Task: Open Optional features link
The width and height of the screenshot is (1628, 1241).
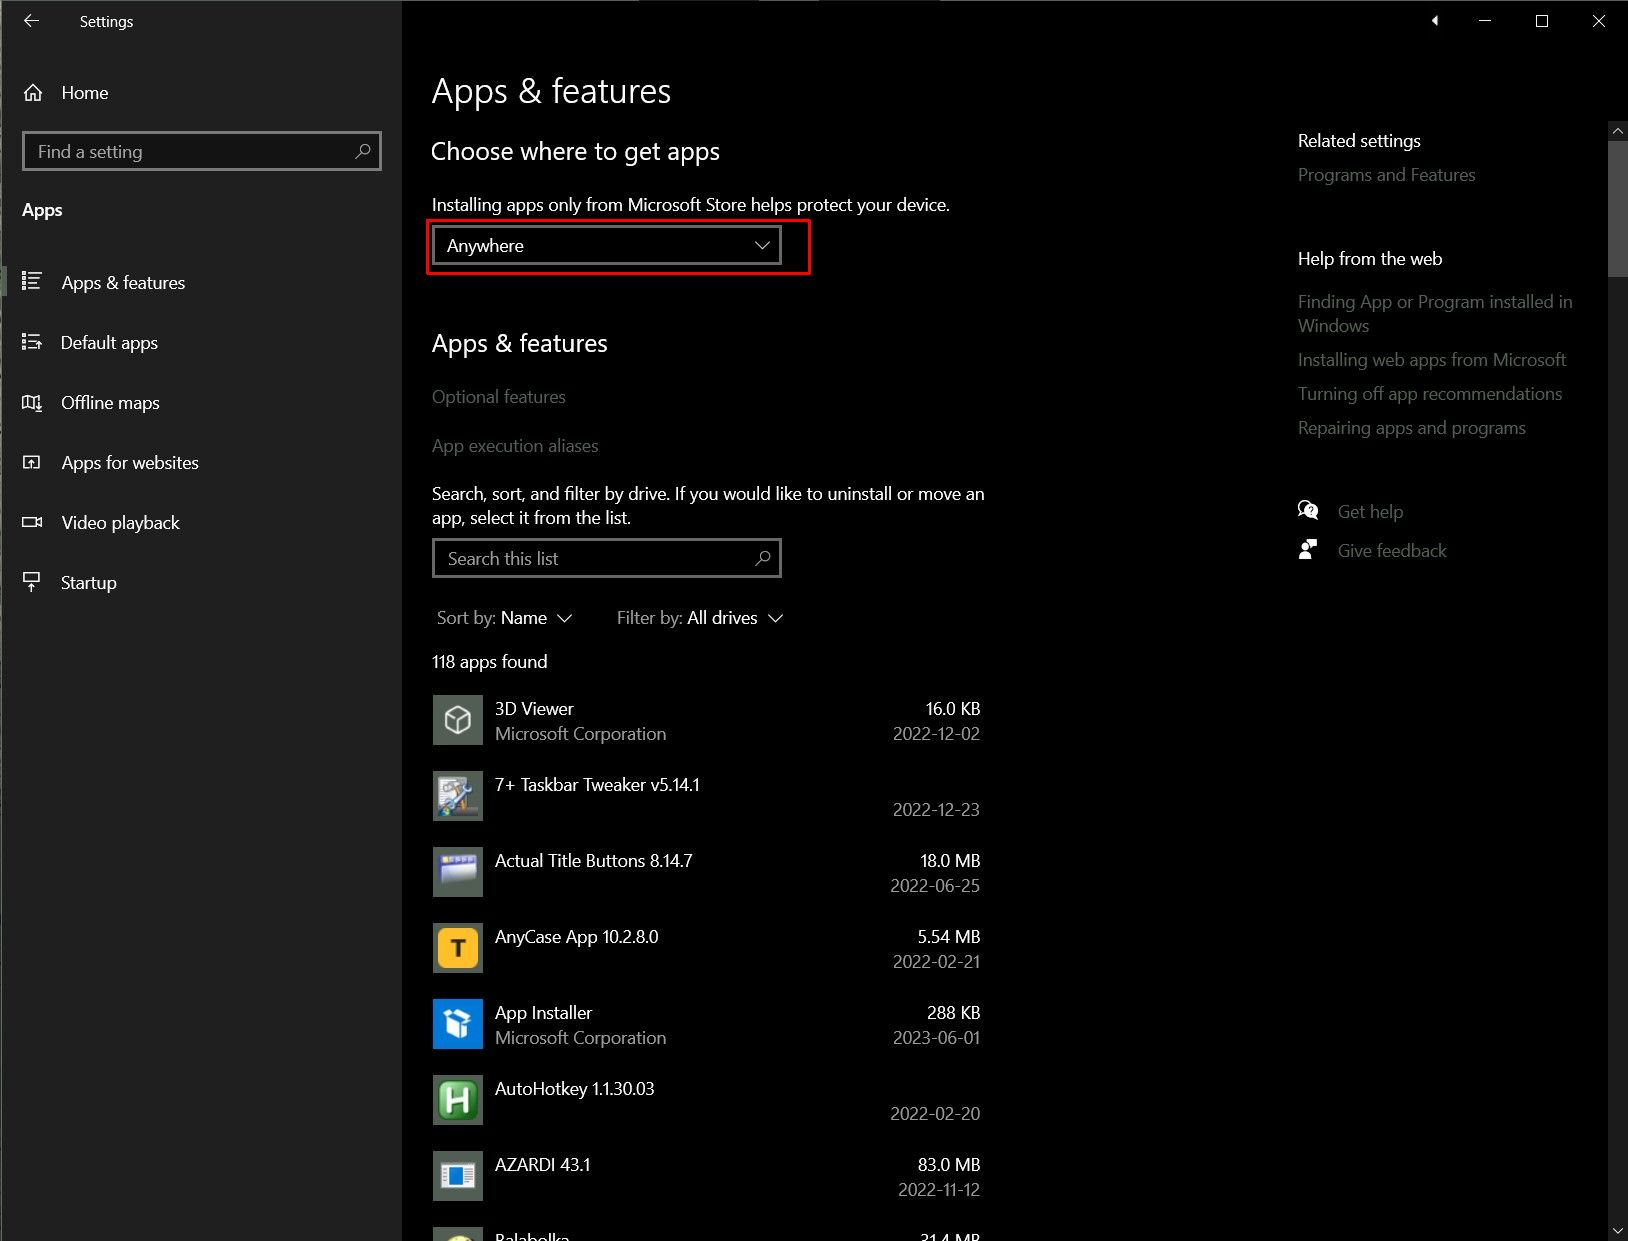Action: tap(499, 397)
